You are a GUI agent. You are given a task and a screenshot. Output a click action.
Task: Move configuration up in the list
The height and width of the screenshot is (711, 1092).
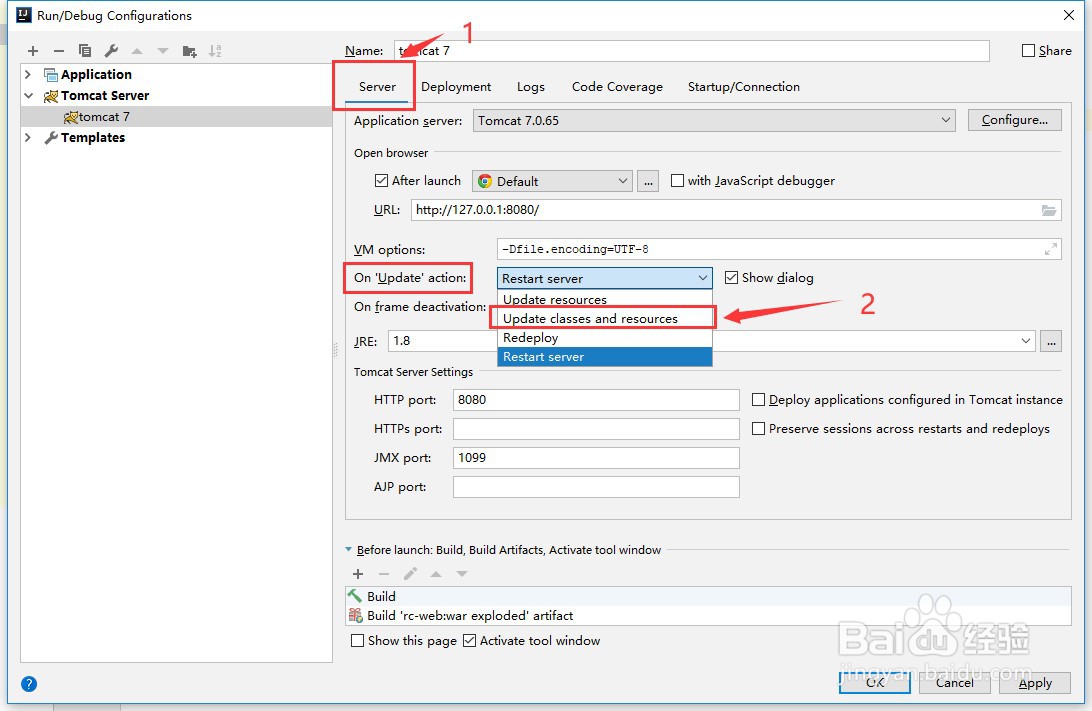(137, 51)
